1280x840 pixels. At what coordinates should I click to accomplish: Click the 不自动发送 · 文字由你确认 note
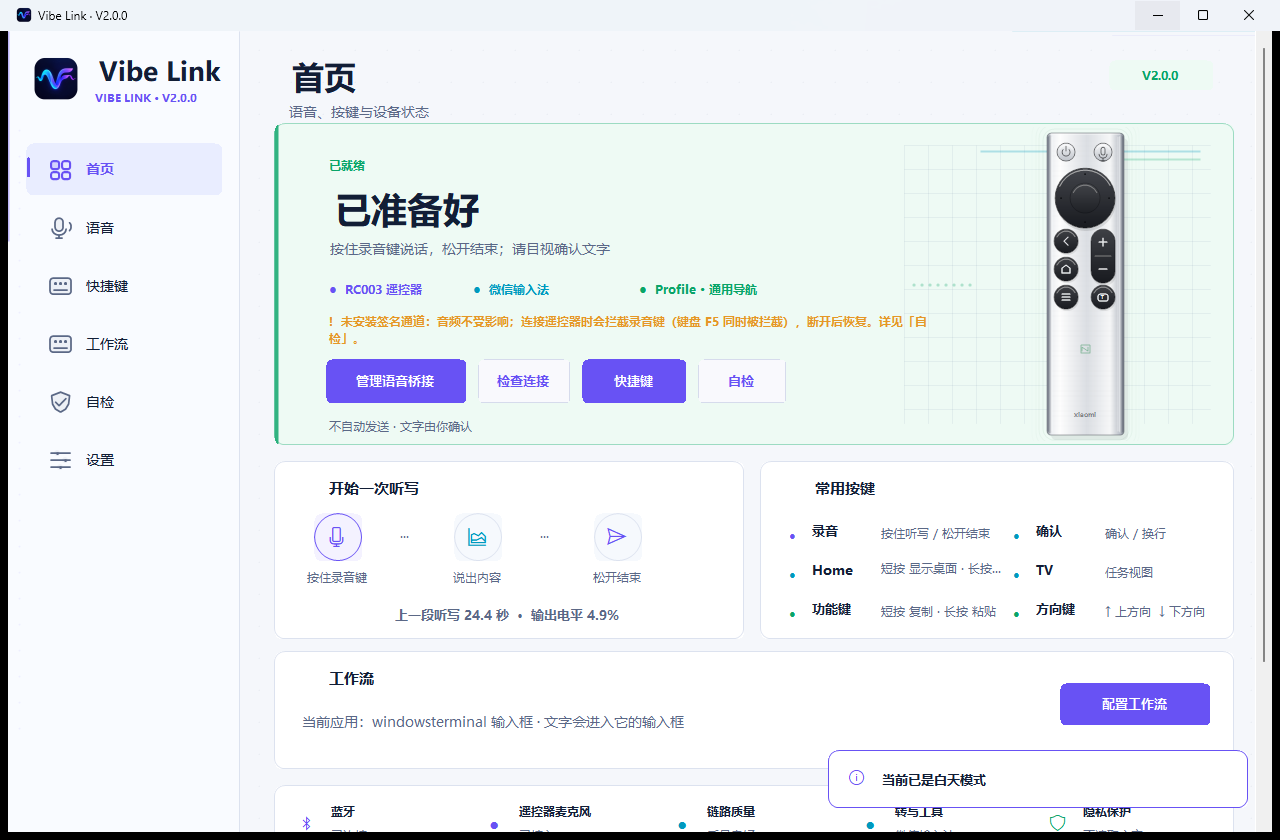click(x=400, y=427)
